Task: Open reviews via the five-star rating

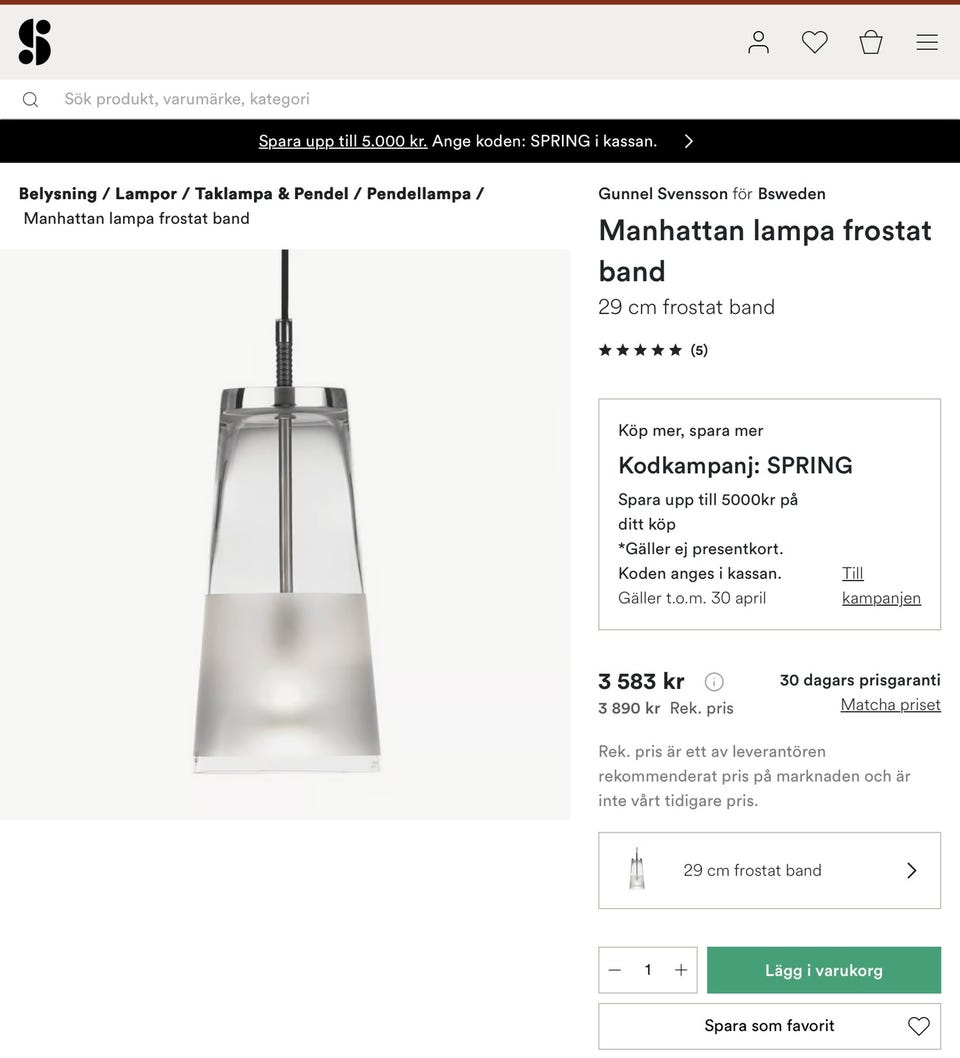Action: tap(641, 349)
